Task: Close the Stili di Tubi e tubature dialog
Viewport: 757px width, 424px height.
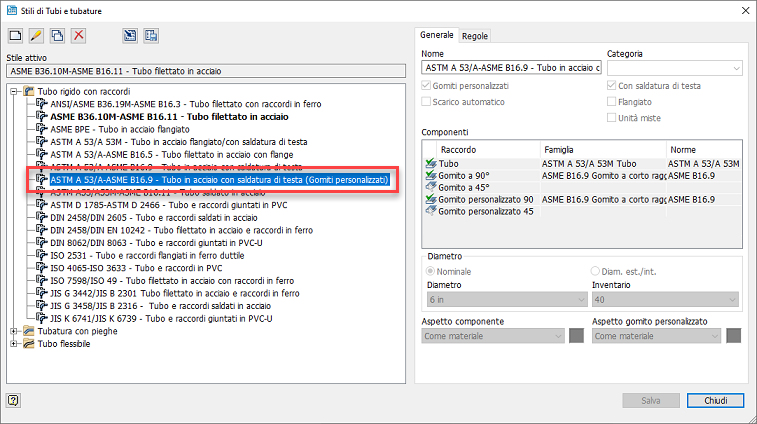Action: [x=745, y=10]
